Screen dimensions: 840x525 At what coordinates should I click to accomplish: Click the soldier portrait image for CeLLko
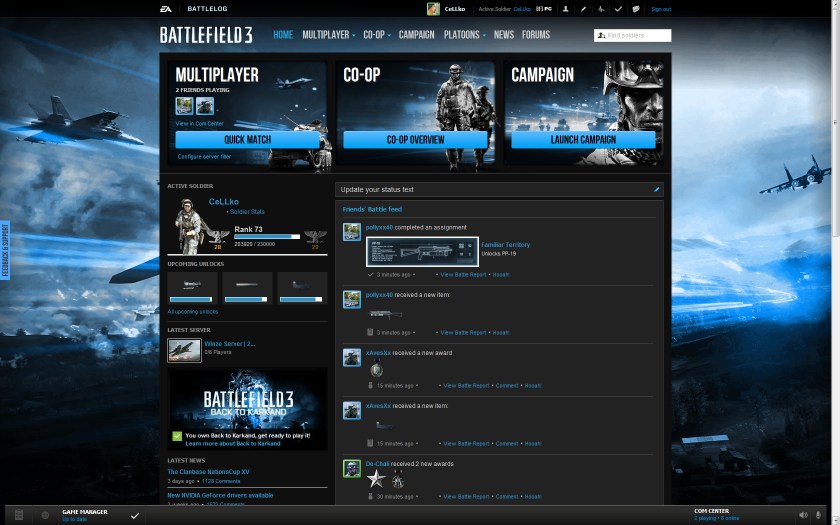pyautogui.click(x=188, y=226)
